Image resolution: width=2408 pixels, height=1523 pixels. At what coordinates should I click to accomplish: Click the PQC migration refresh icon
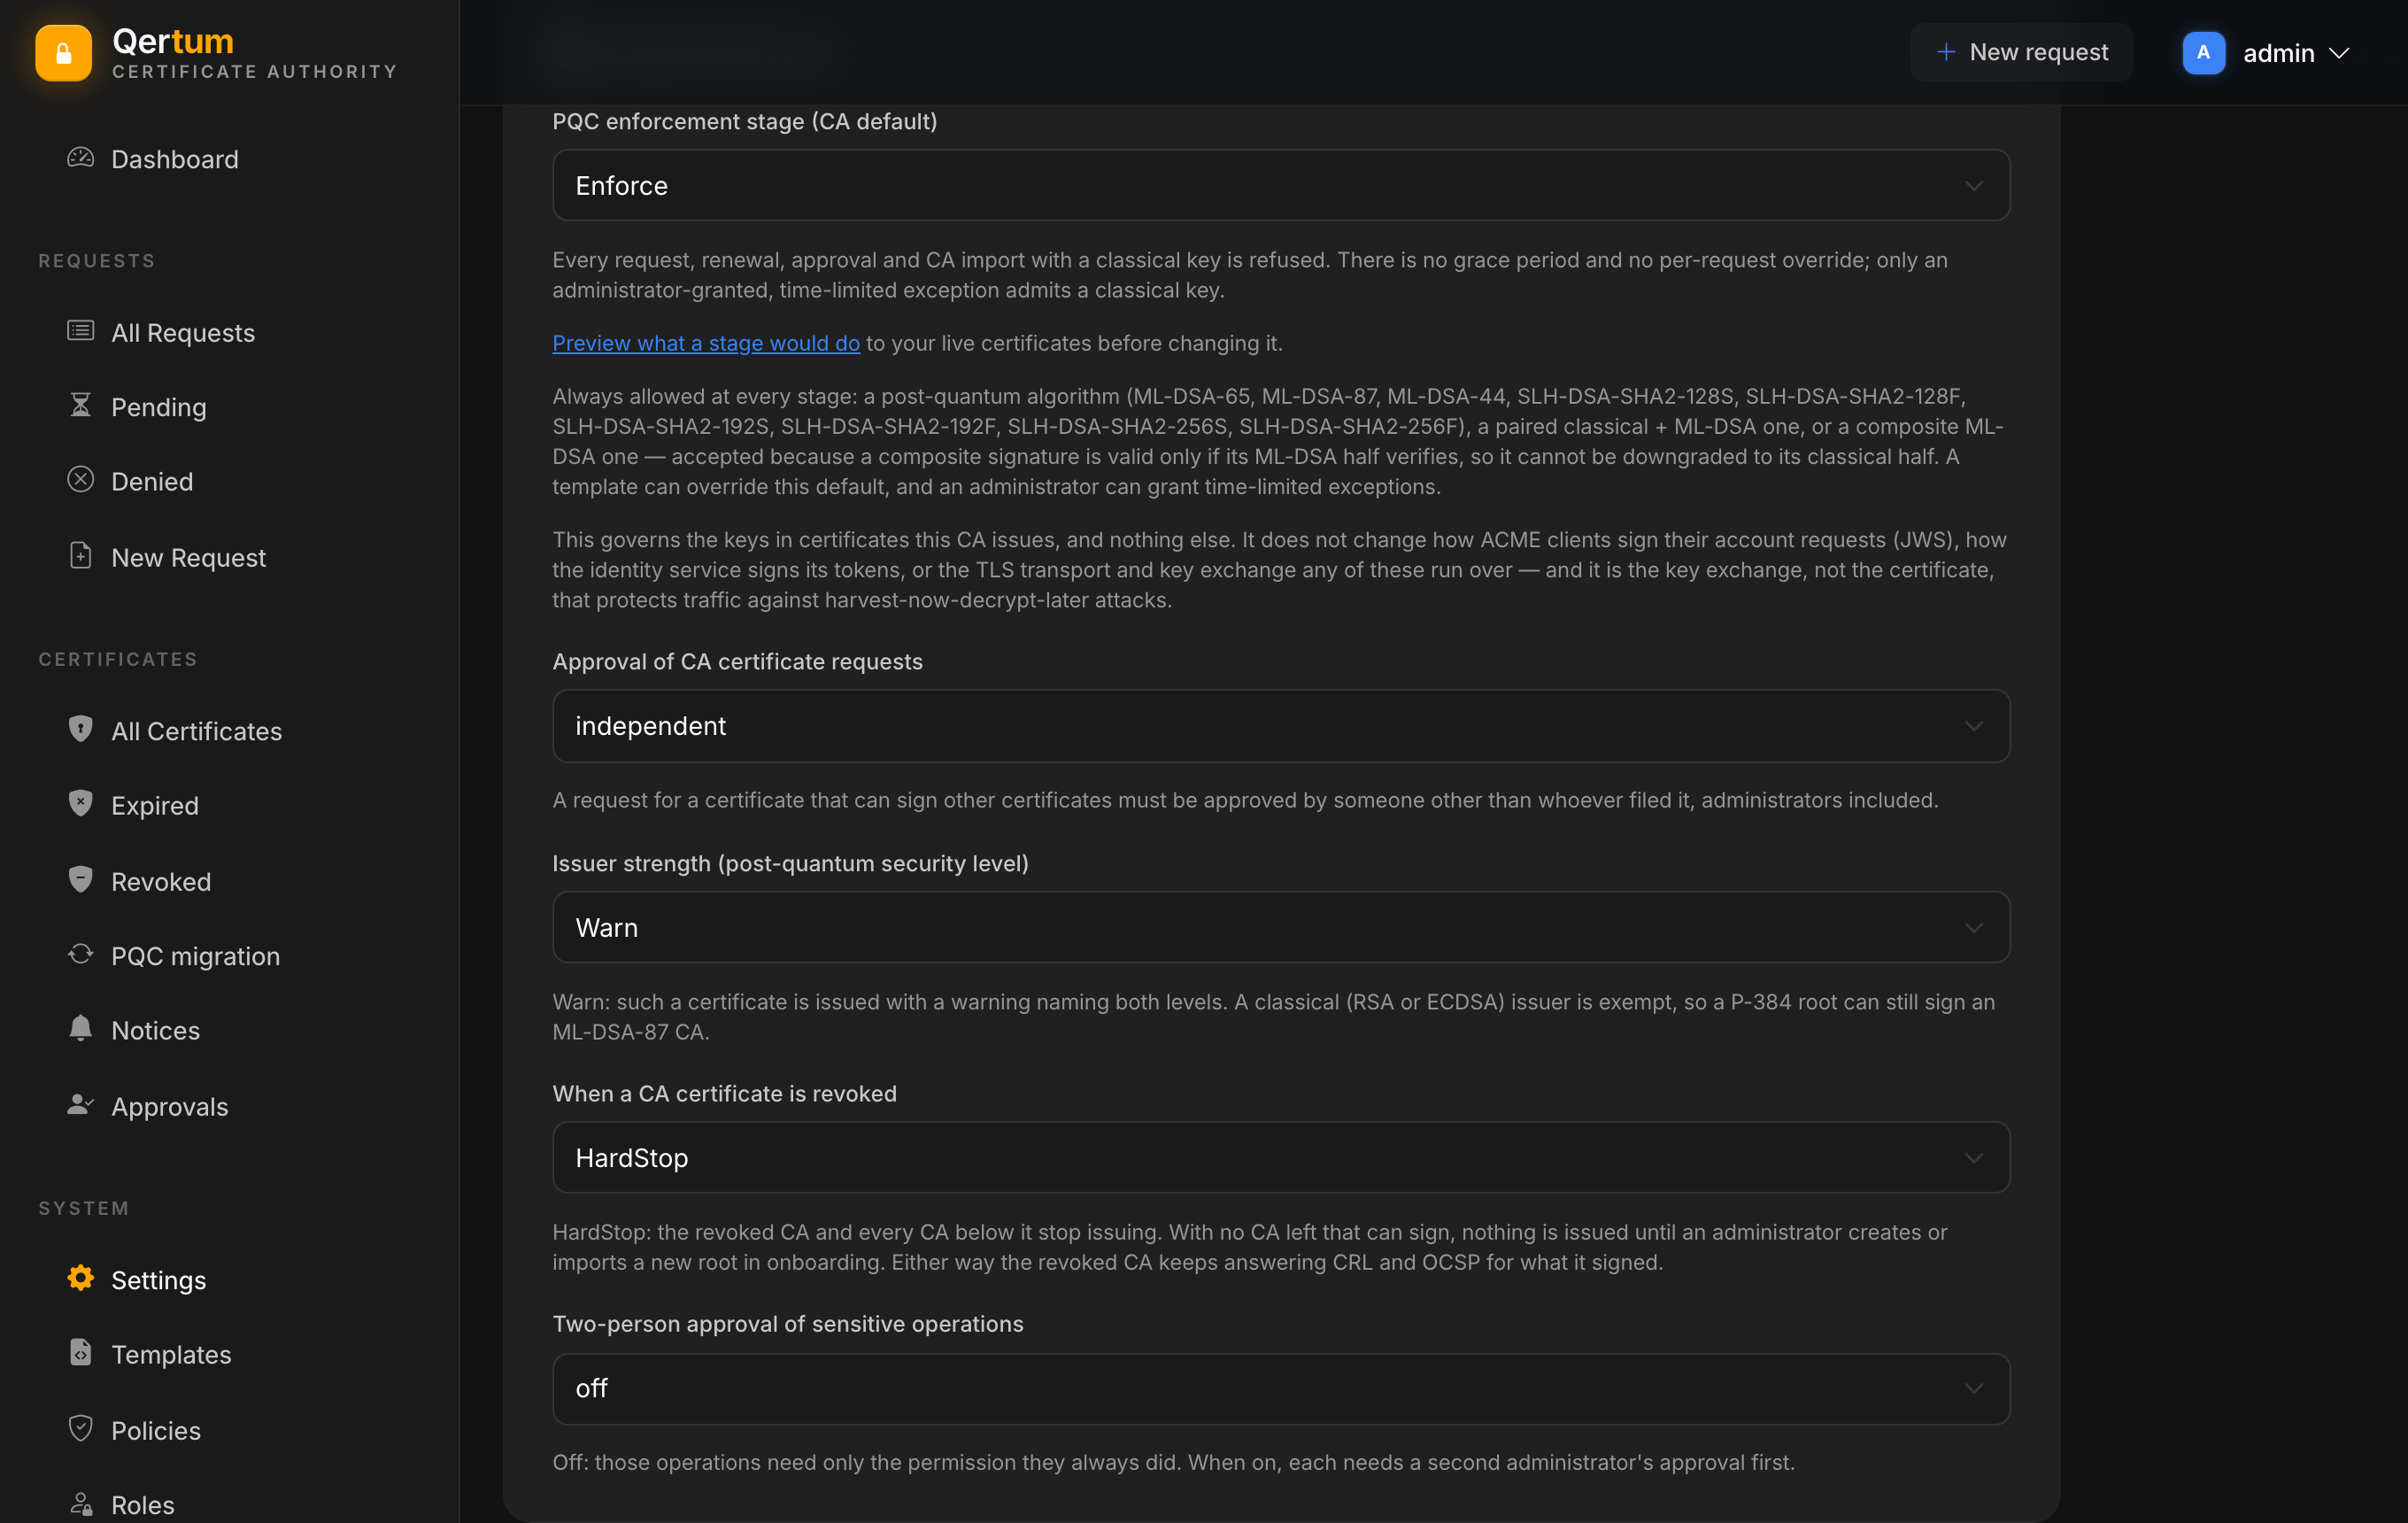coord(80,955)
